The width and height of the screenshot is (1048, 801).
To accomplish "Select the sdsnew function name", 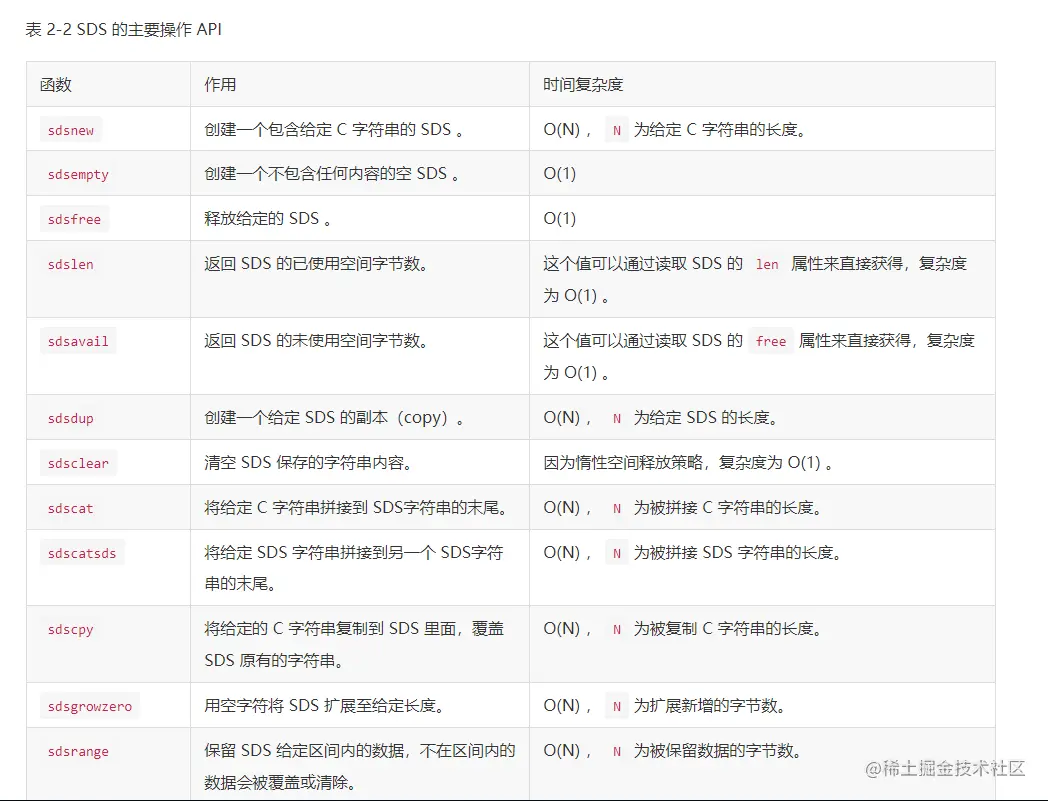I will [71, 130].
